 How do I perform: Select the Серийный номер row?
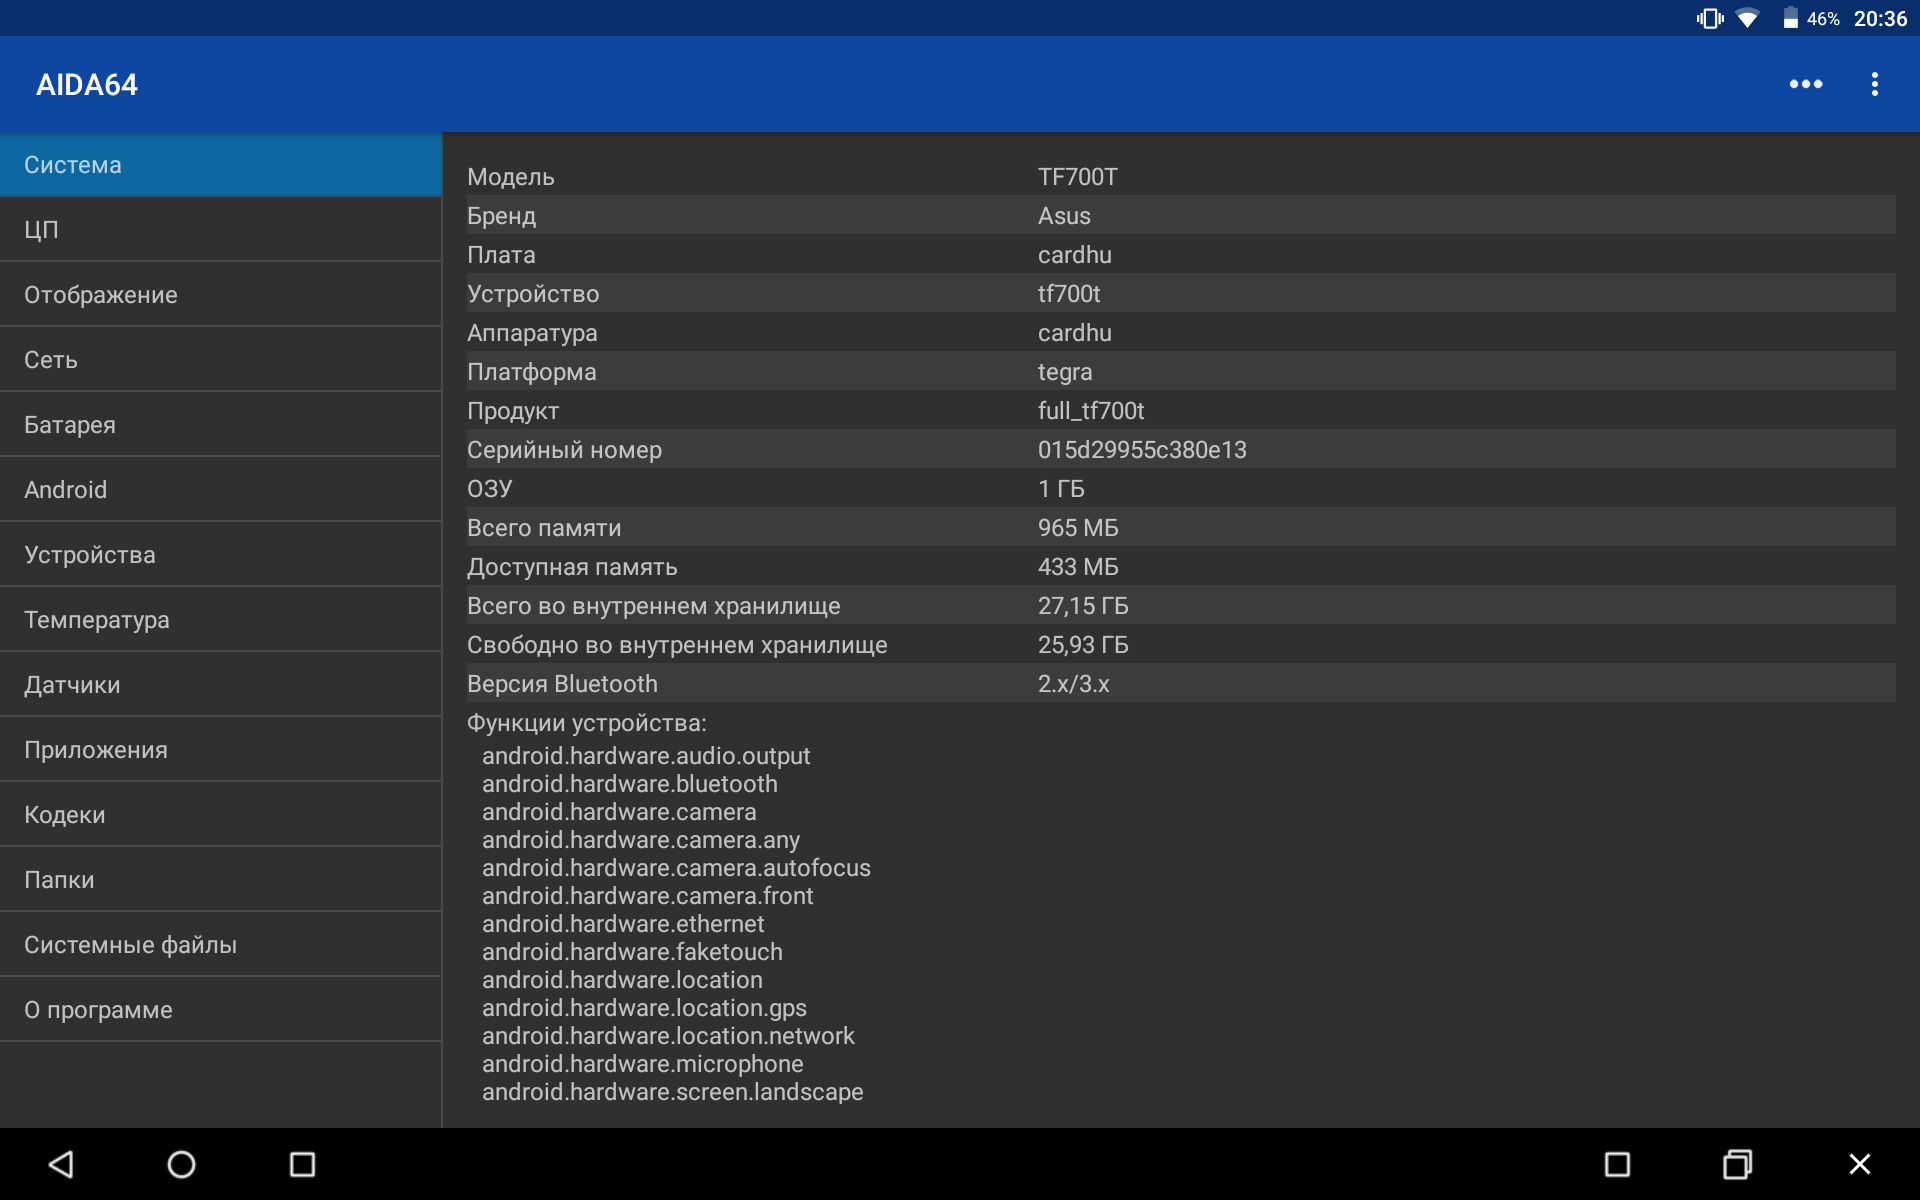[1180, 450]
